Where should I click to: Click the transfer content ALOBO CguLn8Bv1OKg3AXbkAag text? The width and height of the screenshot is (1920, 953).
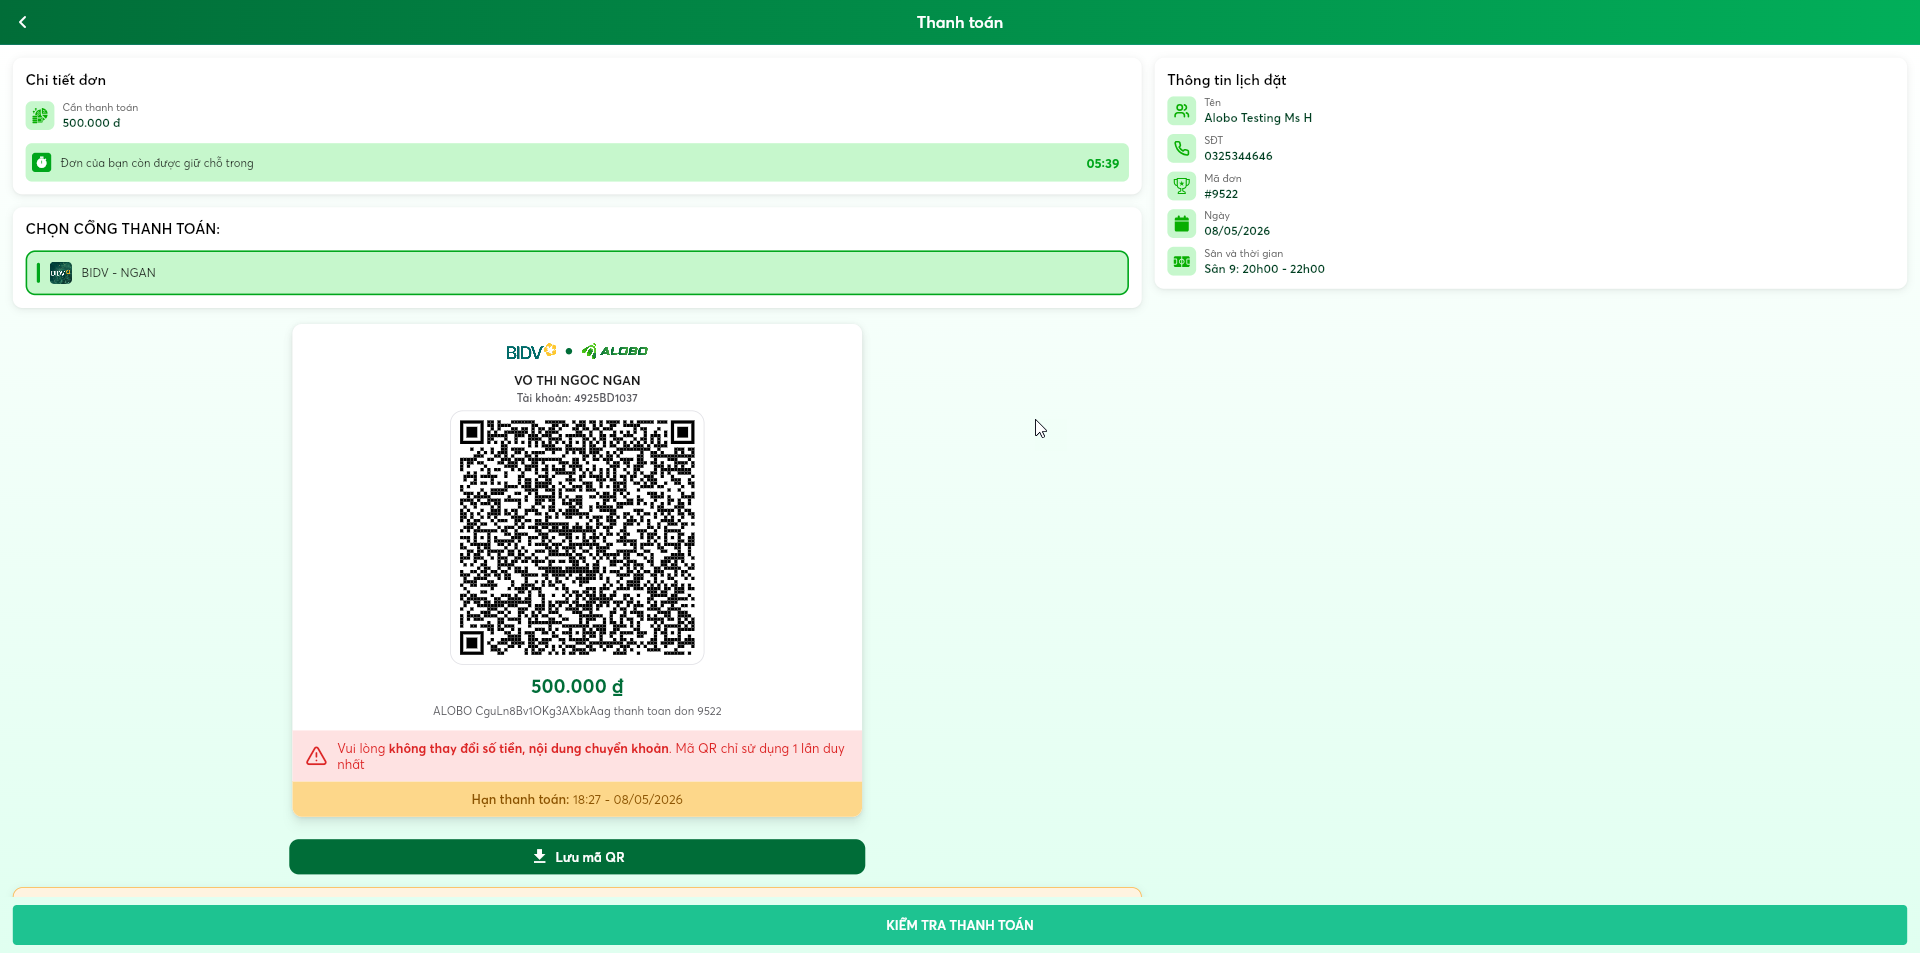coord(577,711)
